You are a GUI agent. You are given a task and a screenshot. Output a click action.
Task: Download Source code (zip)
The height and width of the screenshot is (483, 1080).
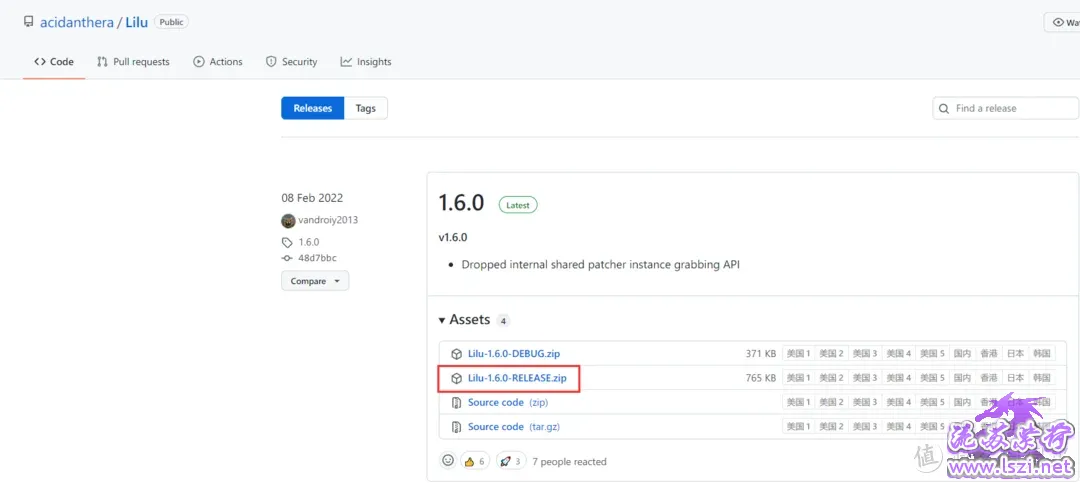(x=508, y=402)
